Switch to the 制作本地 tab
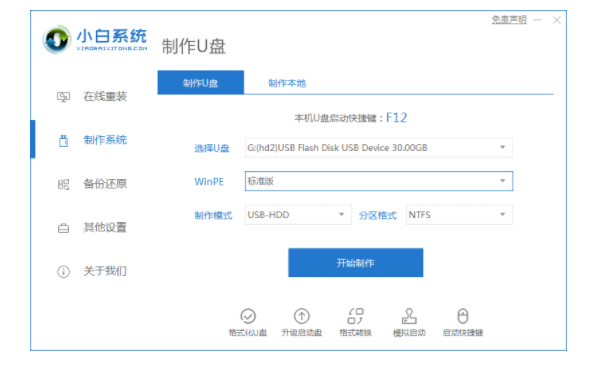Screen dimensions: 613x374 pos(287,83)
